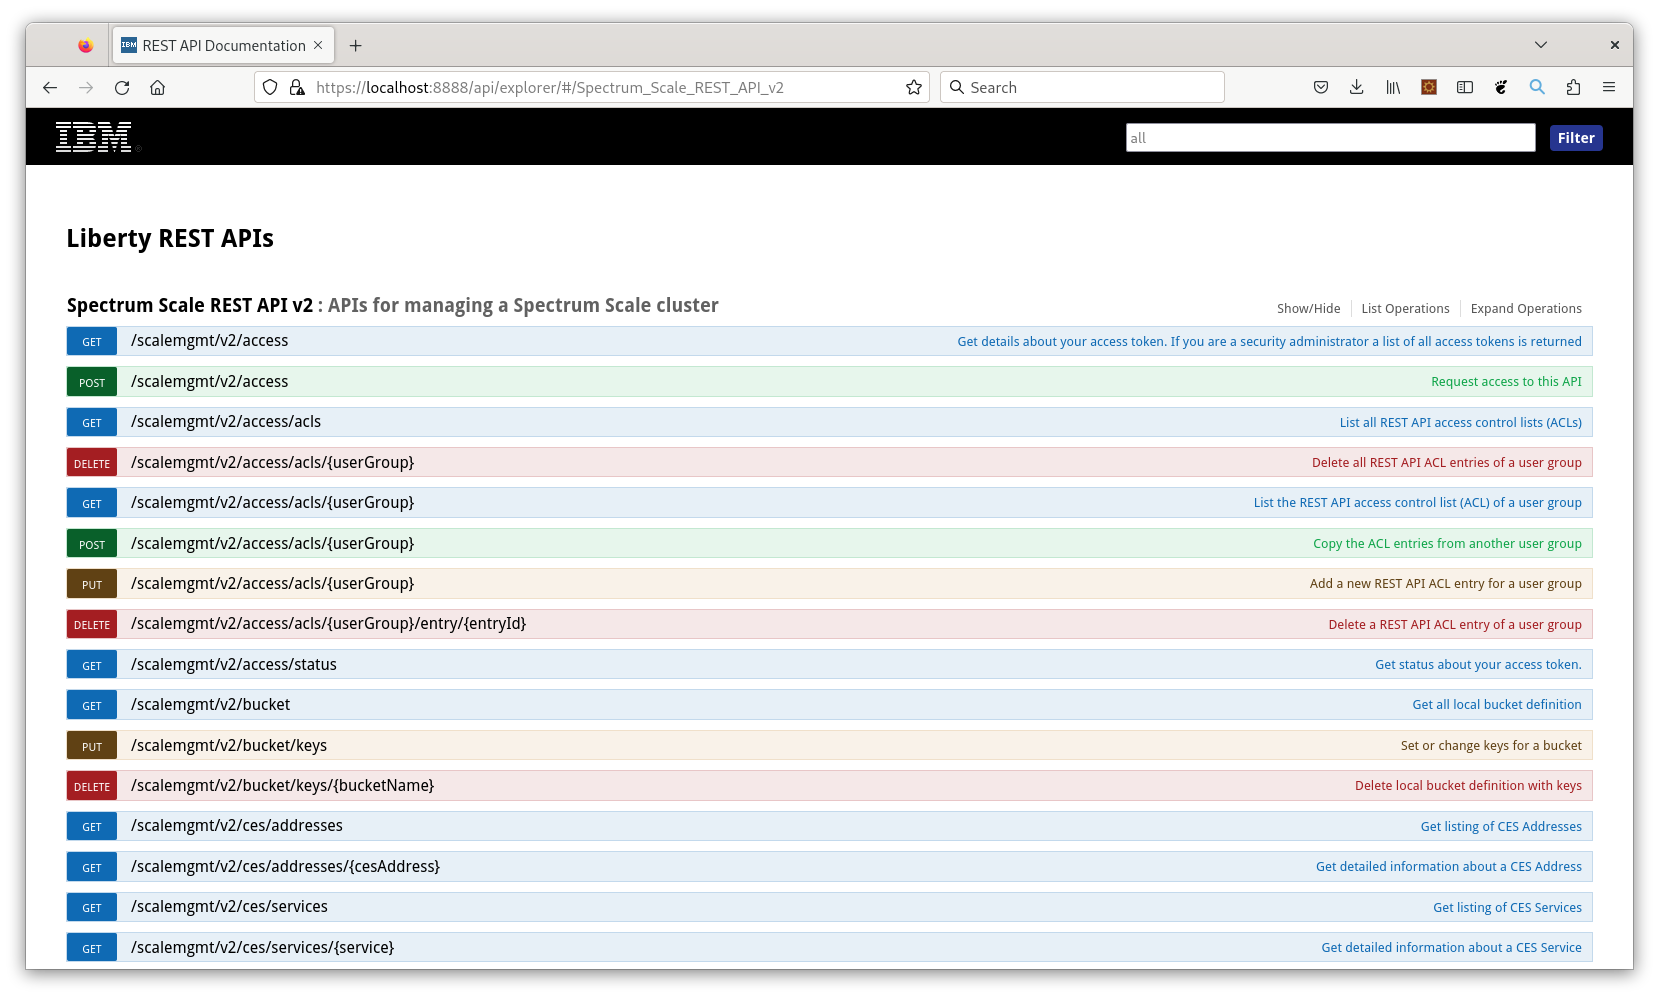Screen dimensions: 1659x998
Task: Click 'Get all local bucket definition' description
Action: click(x=1497, y=705)
